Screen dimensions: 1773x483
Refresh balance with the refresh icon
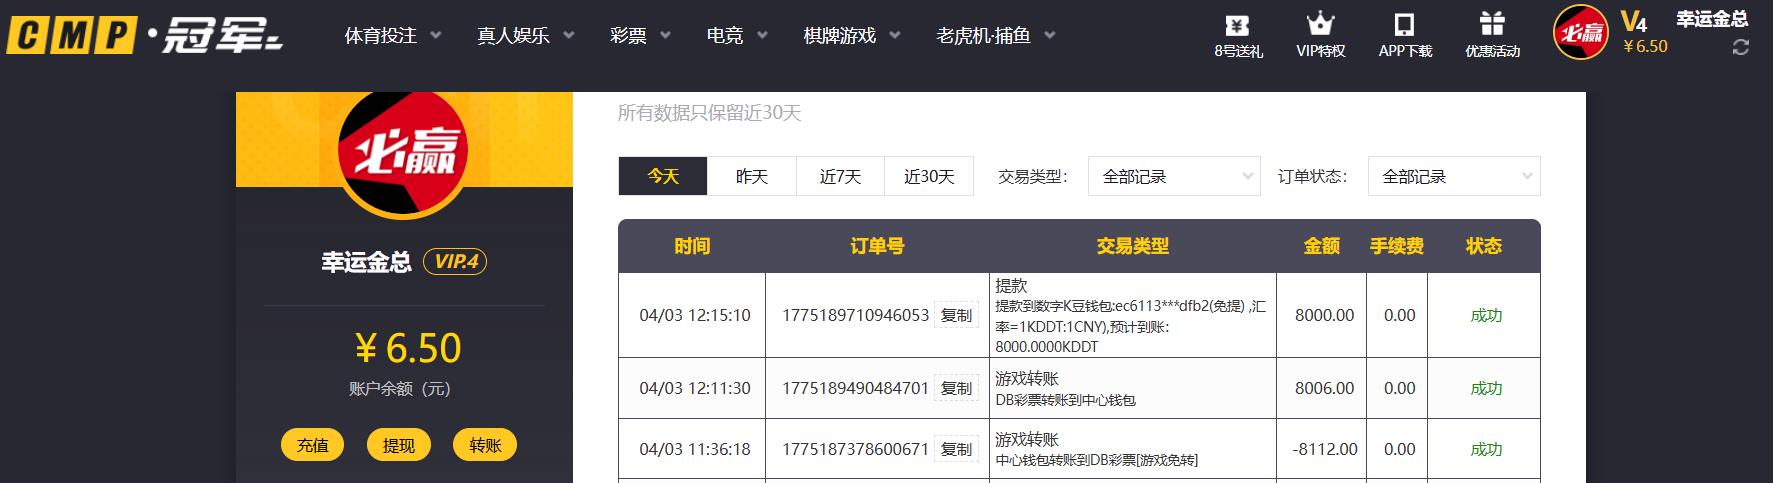point(1741,46)
